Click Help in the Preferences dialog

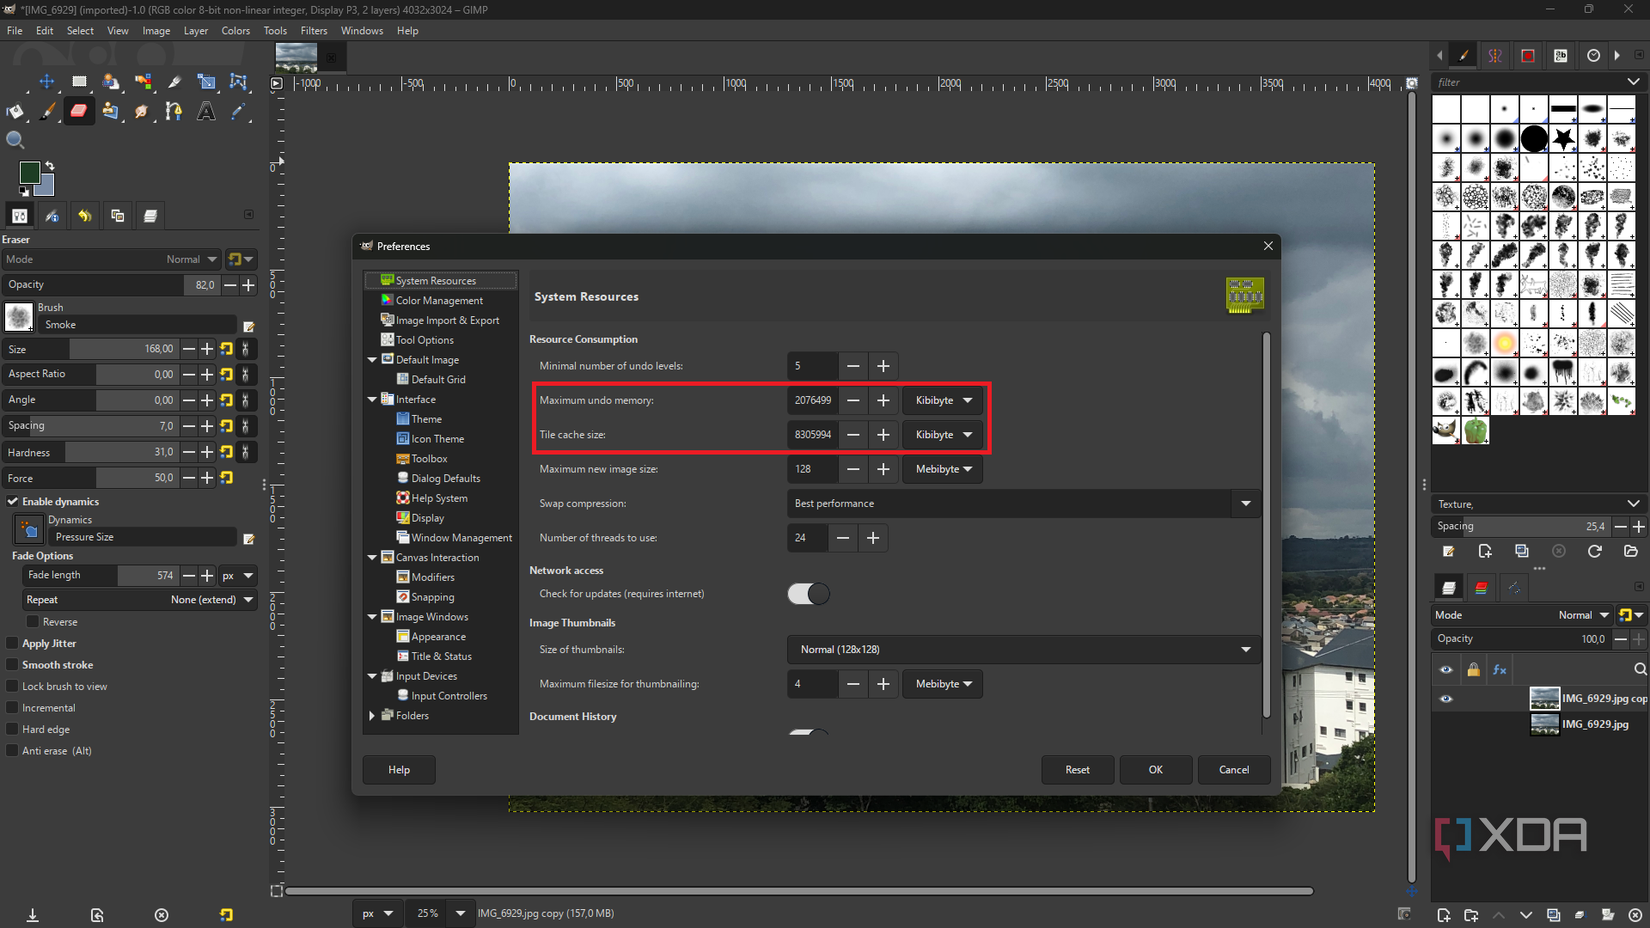pyautogui.click(x=398, y=769)
